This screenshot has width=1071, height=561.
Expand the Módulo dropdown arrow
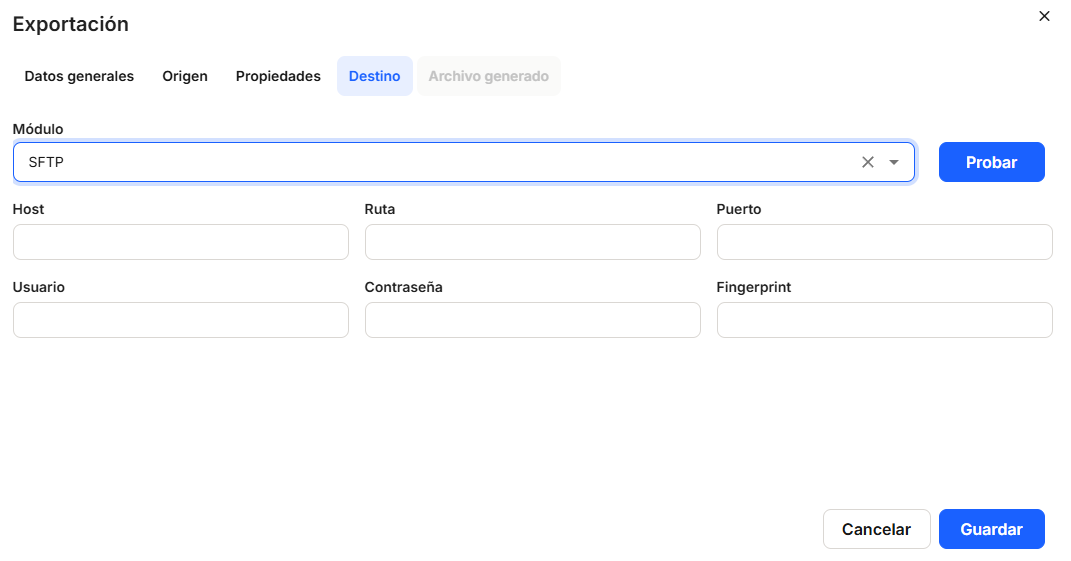(x=894, y=162)
